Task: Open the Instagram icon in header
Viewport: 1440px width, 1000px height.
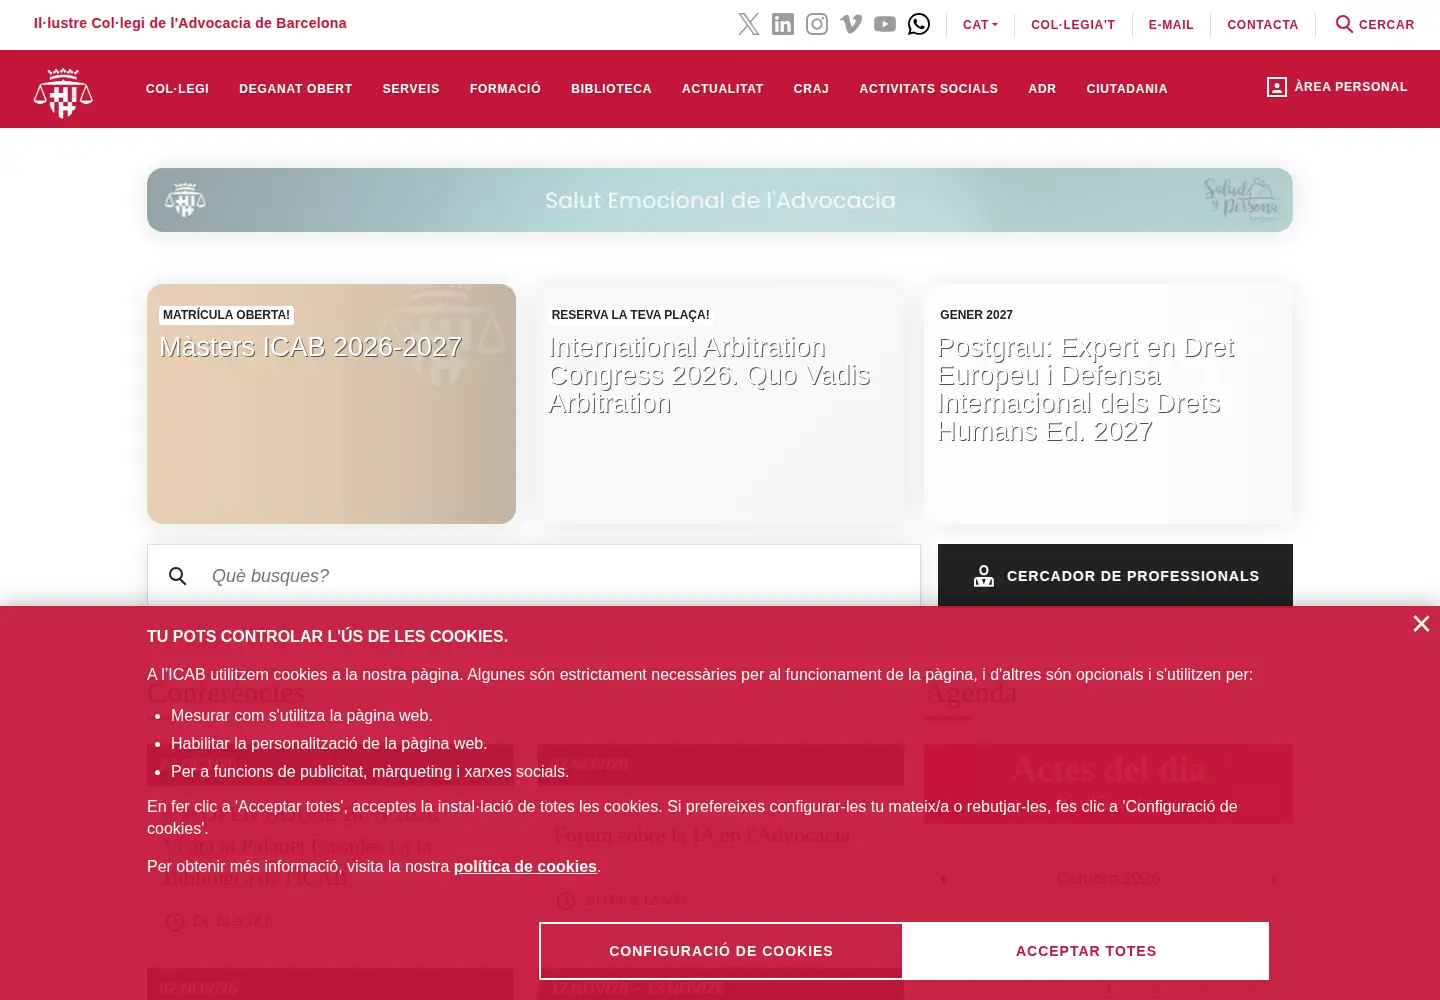Action: [817, 24]
